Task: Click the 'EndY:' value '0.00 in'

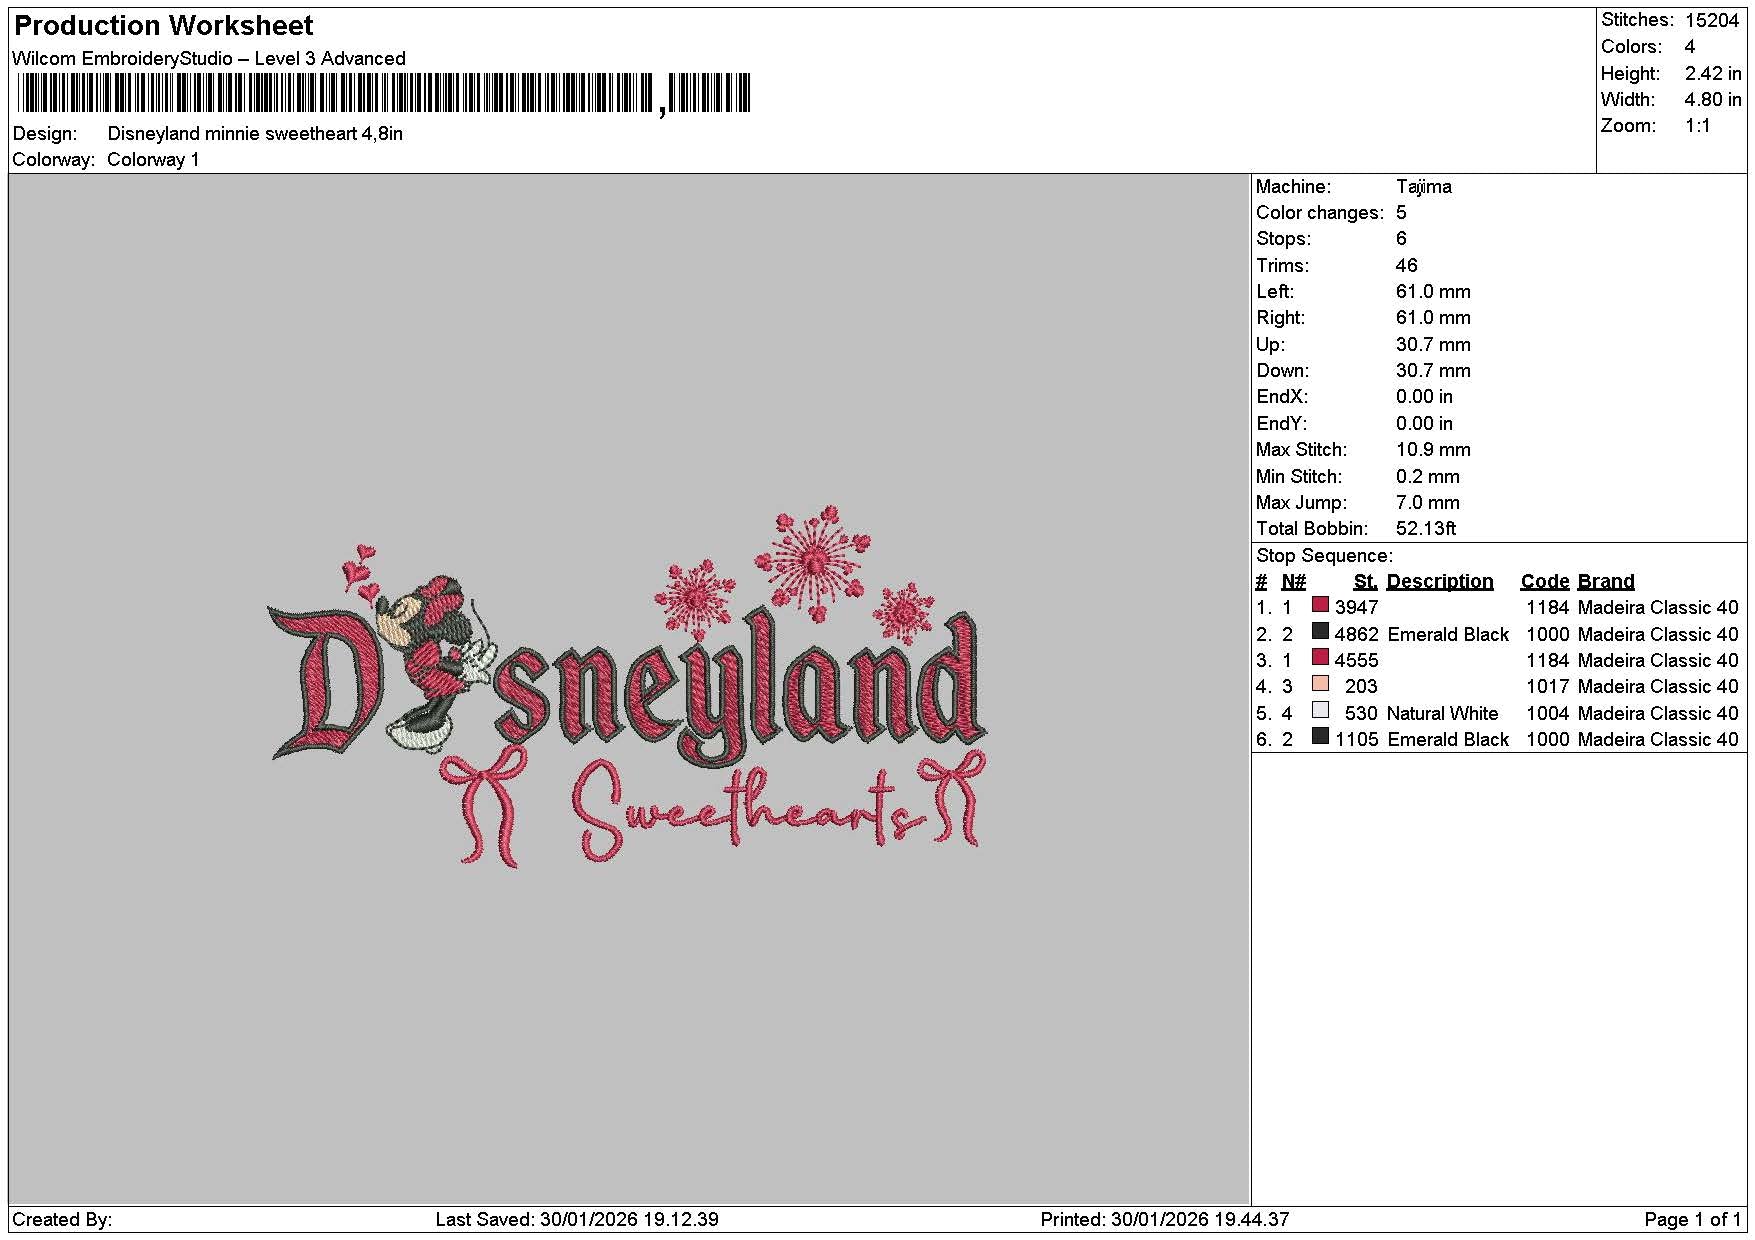Action: (x=1424, y=424)
